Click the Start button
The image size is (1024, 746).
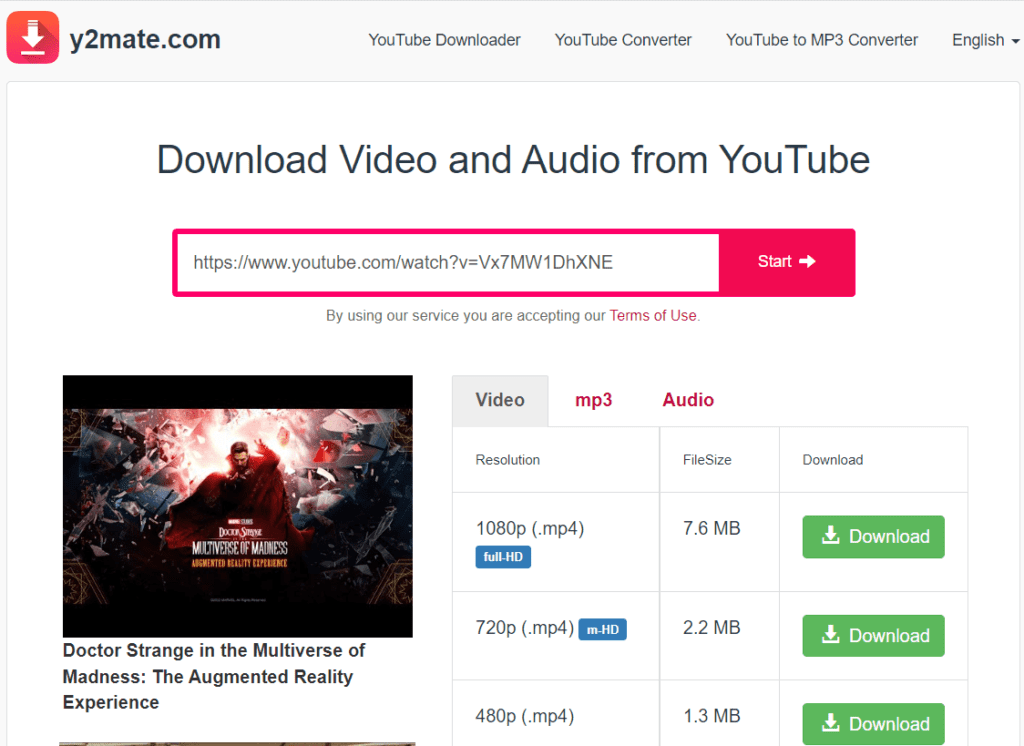click(787, 262)
